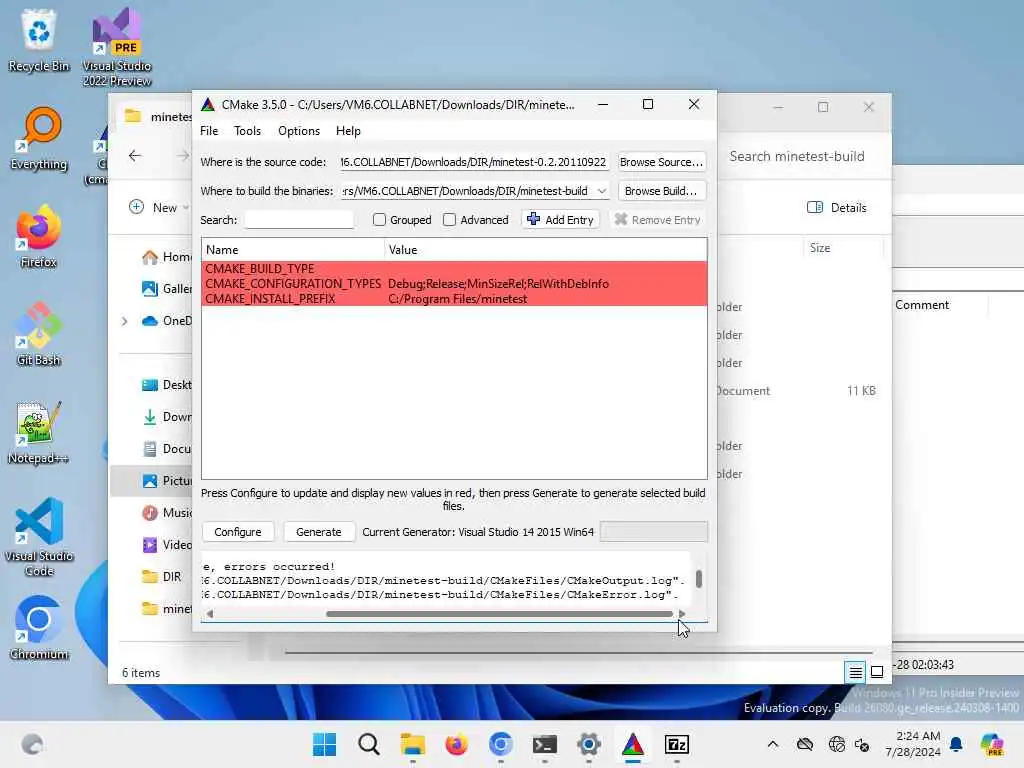Switch Explorer to large icons view
Image resolution: width=1024 pixels, height=768 pixels.
tap(877, 672)
